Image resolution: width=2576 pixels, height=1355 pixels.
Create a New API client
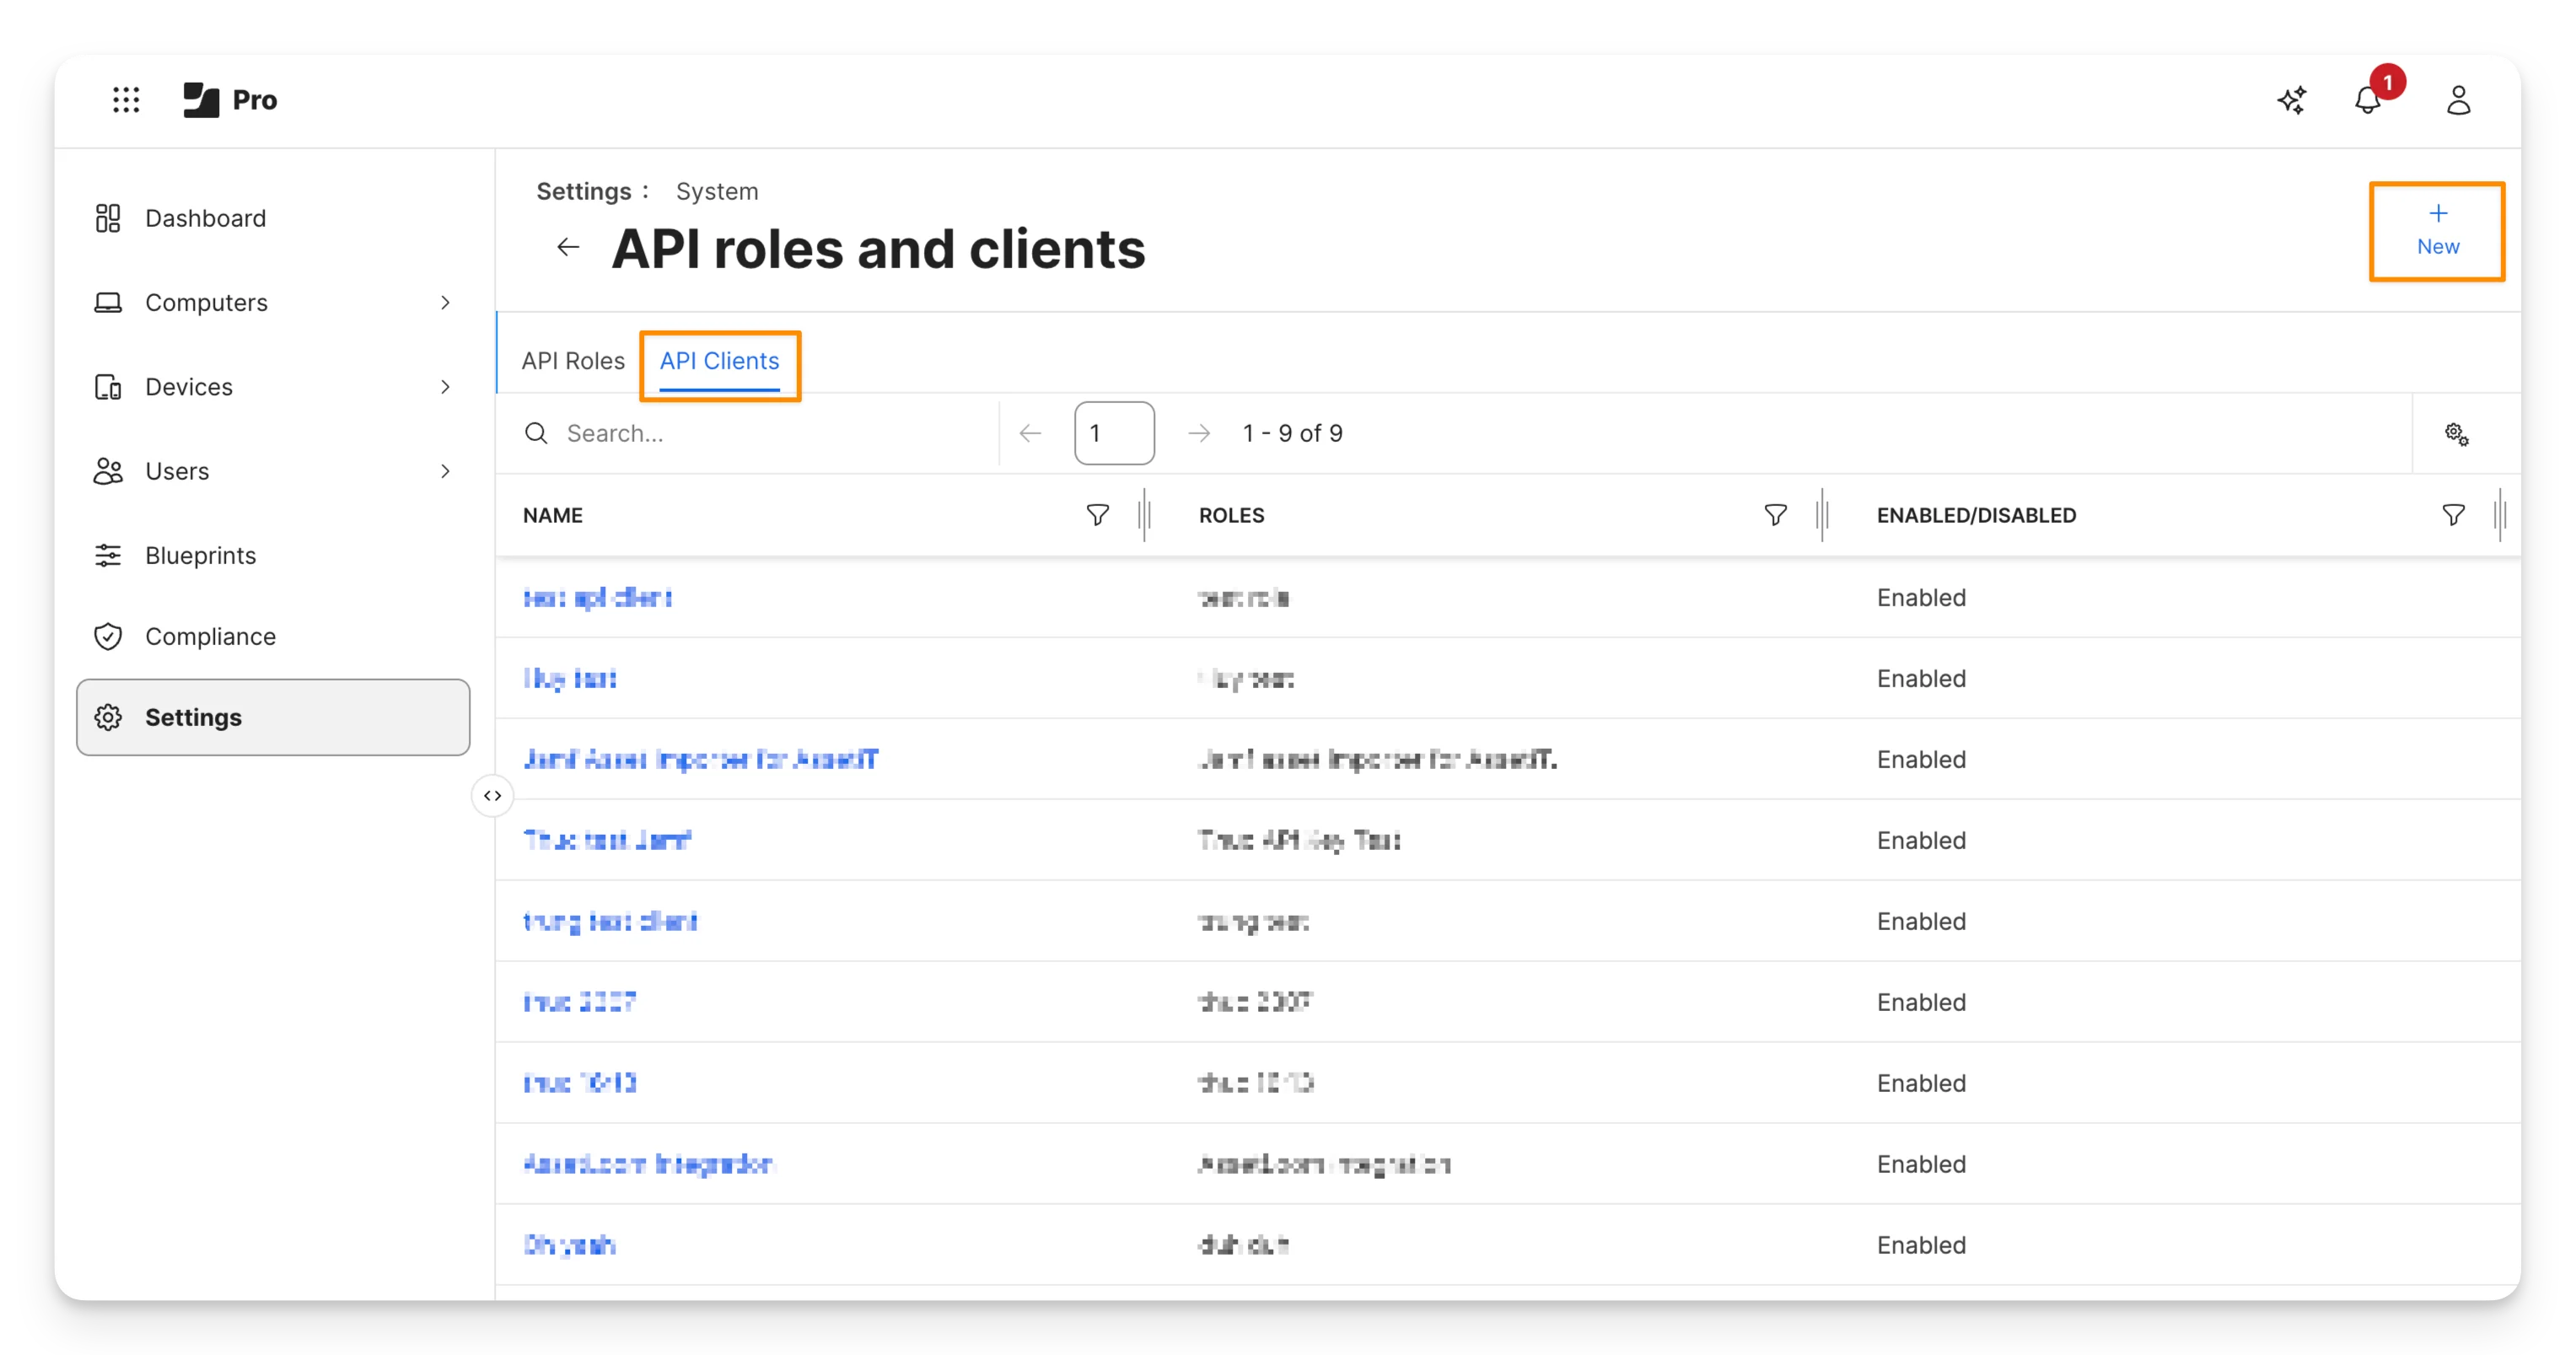tap(2436, 231)
